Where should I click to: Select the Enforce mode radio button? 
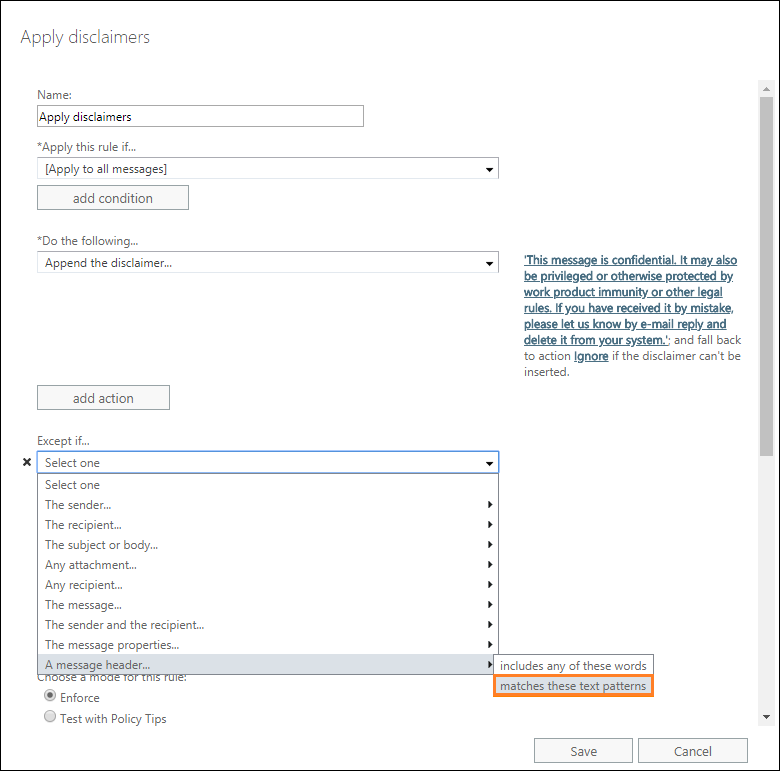tap(48, 697)
